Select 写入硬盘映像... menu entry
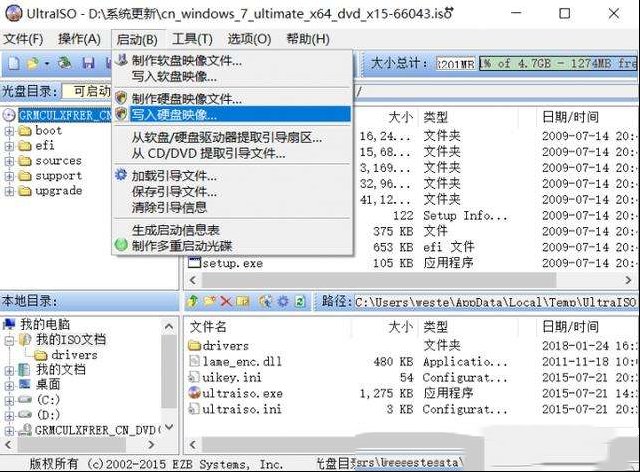The height and width of the screenshot is (472, 640). pos(232,114)
